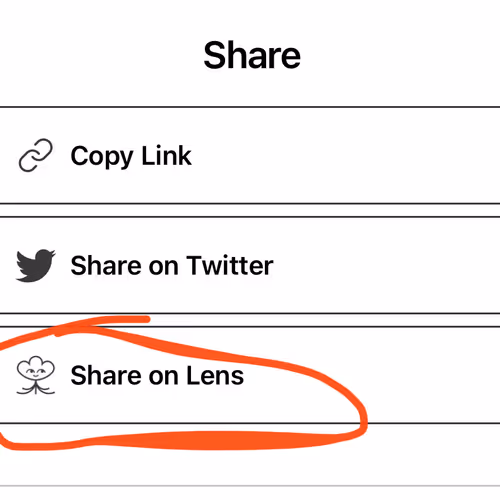Click the chain link icon
This screenshot has height=500, width=500.
(x=36, y=155)
